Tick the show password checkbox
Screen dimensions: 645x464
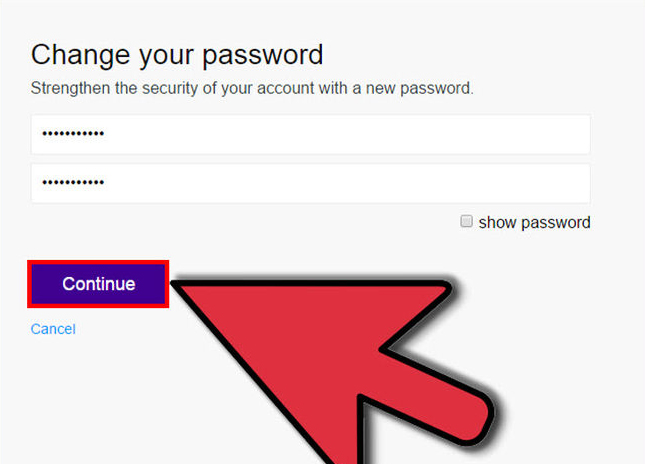(466, 222)
